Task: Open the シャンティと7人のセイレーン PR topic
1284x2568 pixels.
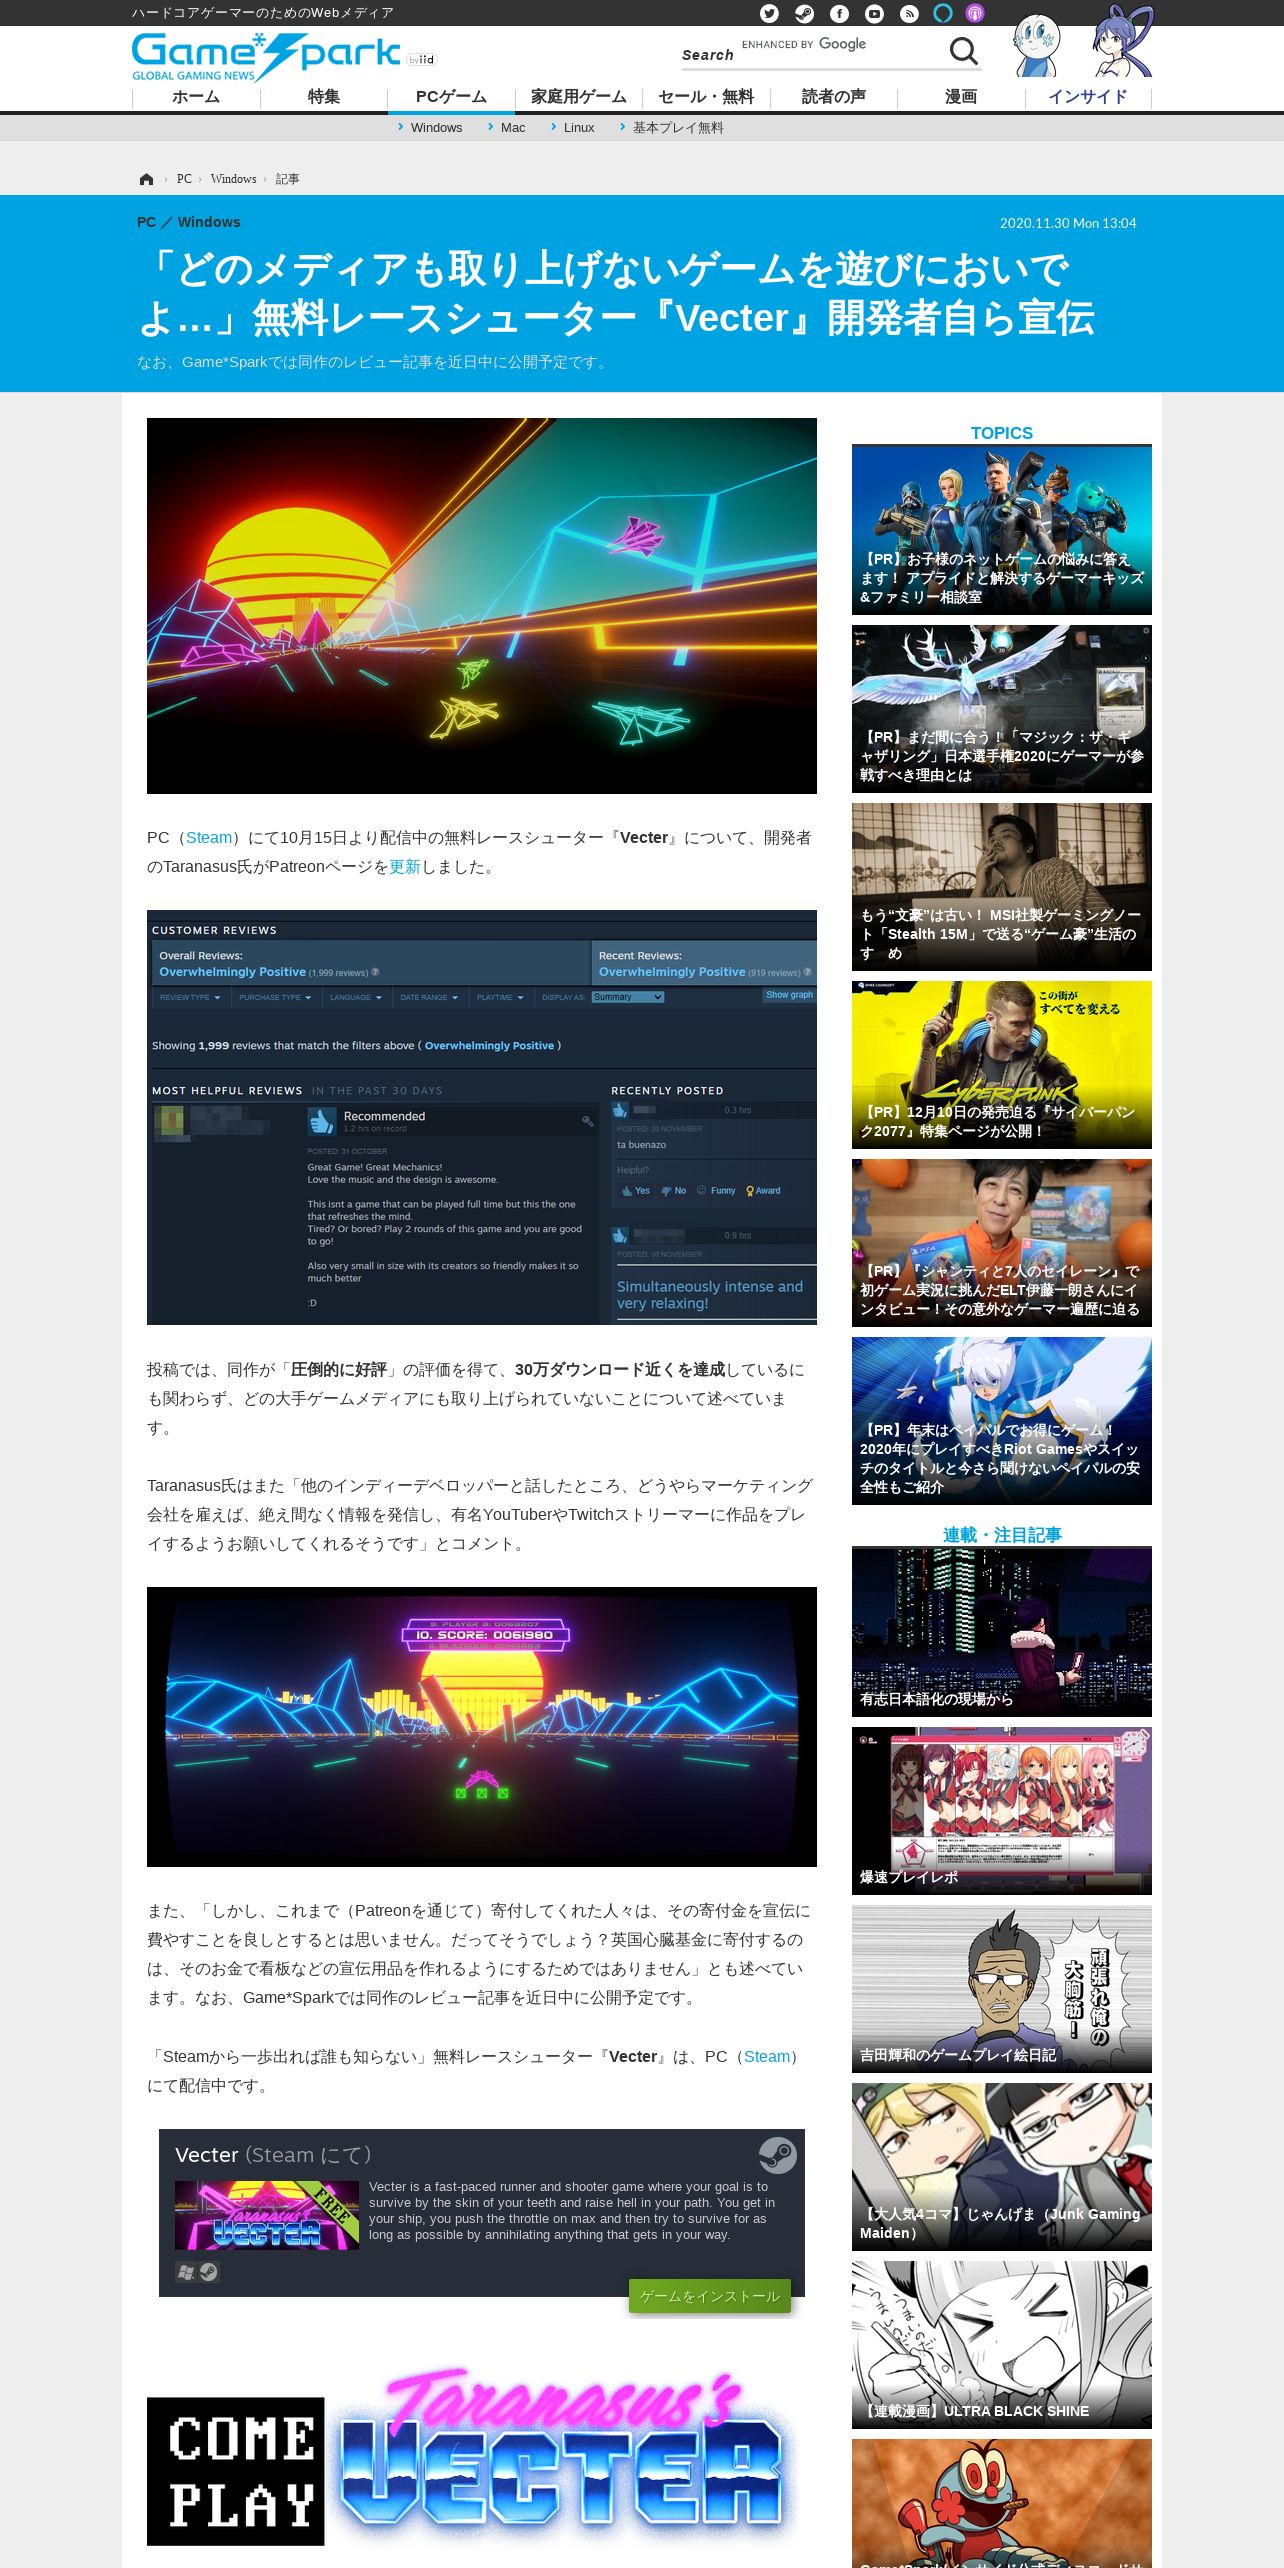Action: point(1002,1243)
